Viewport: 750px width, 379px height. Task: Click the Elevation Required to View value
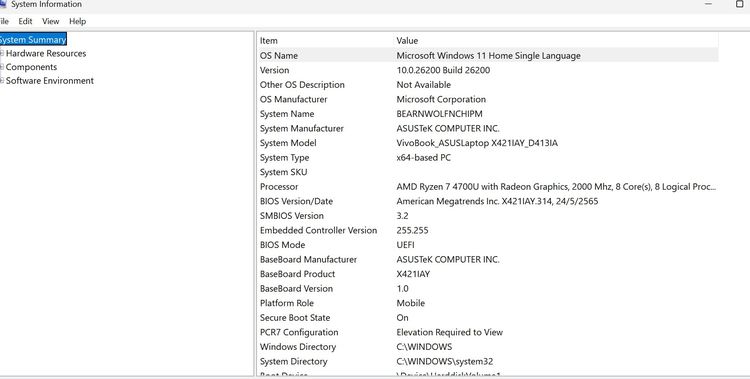(x=450, y=333)
